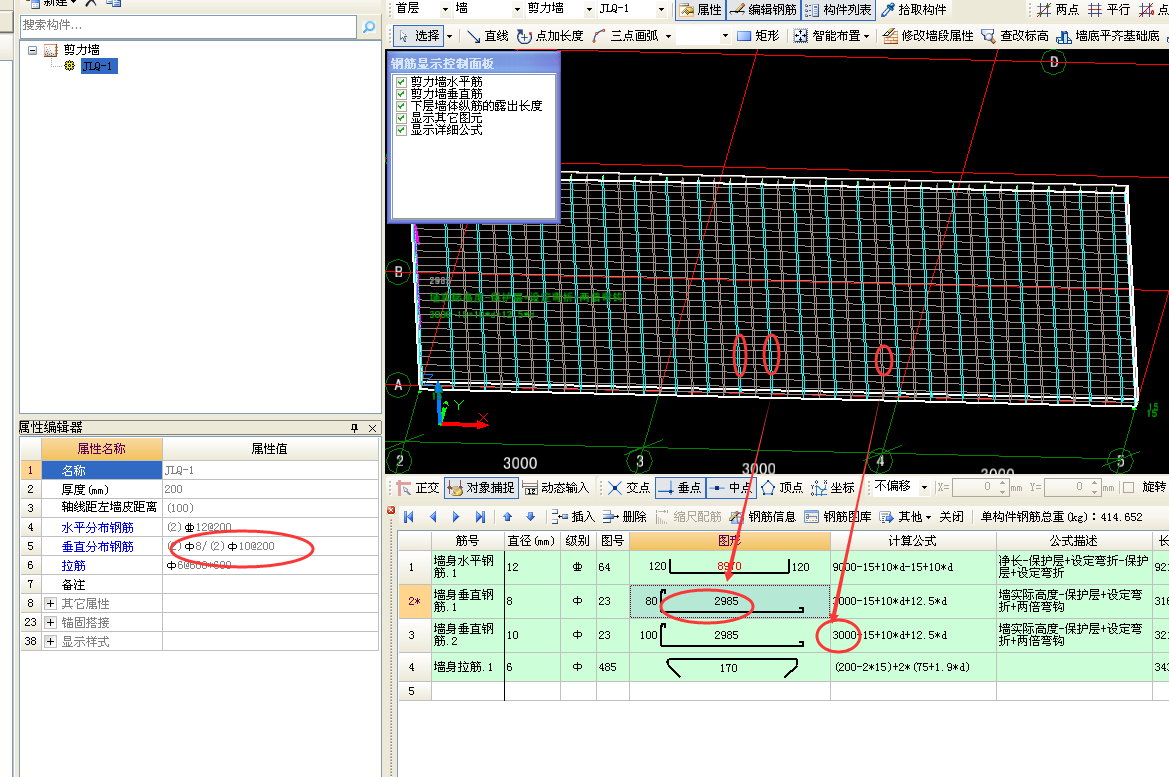Choose the 点加长度 point-plus-length tool
This screenshot has height=777, width=1169.
click(550, 36)
